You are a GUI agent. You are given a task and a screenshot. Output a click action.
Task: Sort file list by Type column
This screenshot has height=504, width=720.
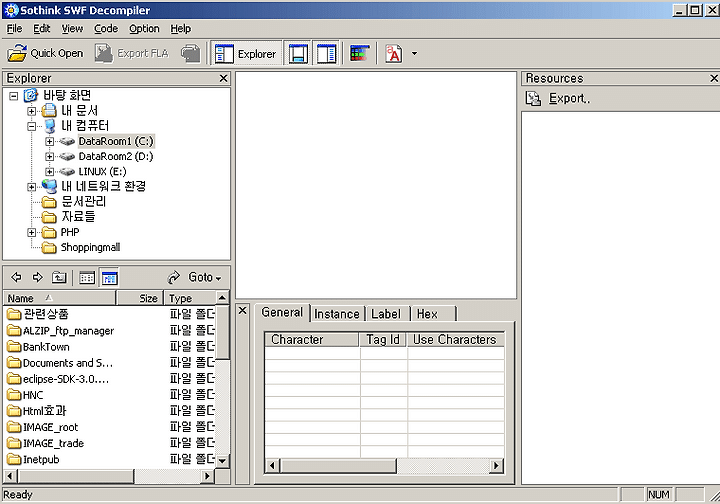point(190,298)
